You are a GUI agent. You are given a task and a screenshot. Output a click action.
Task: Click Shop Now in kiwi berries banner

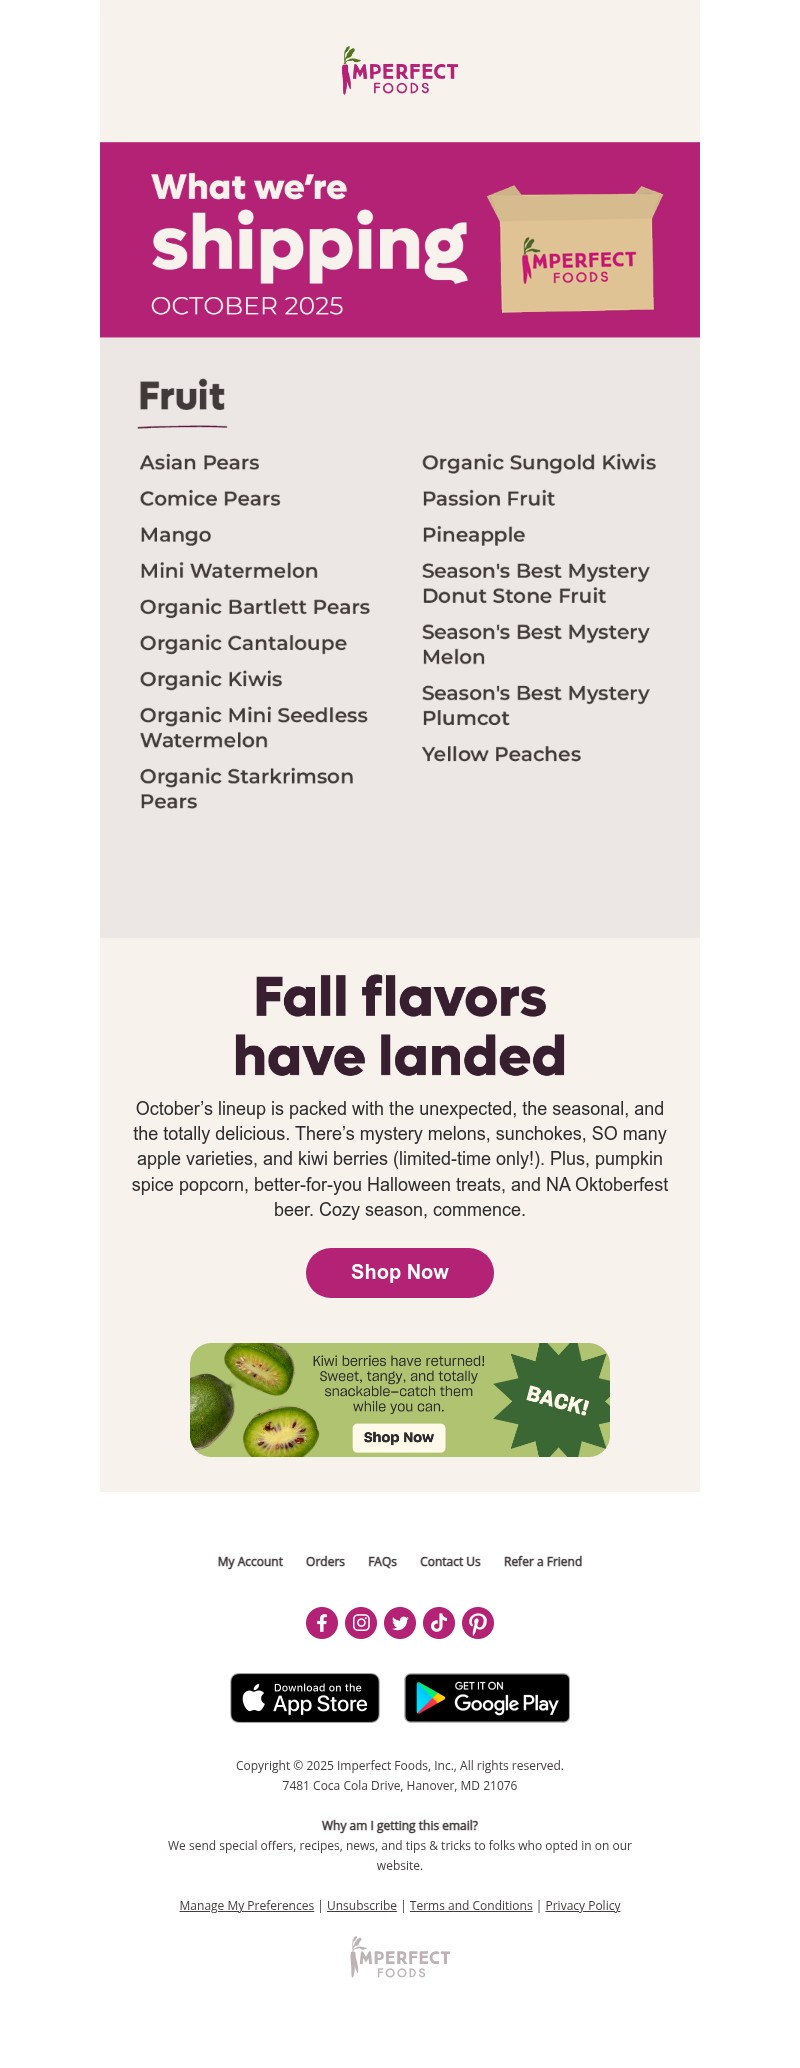pyautogui.click(x=399, y=1437)
